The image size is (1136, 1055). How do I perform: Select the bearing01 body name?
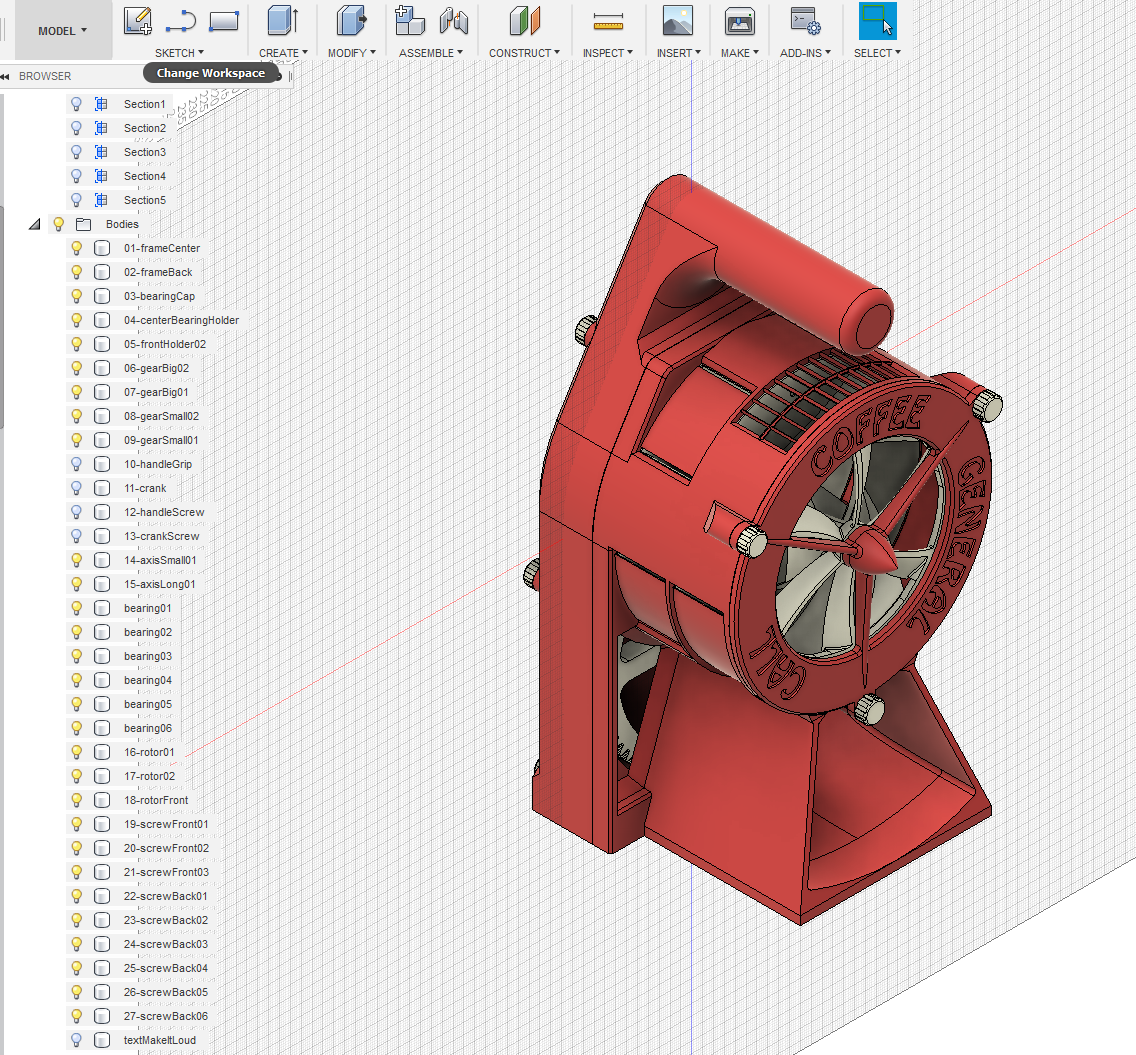tap(148, 608)
